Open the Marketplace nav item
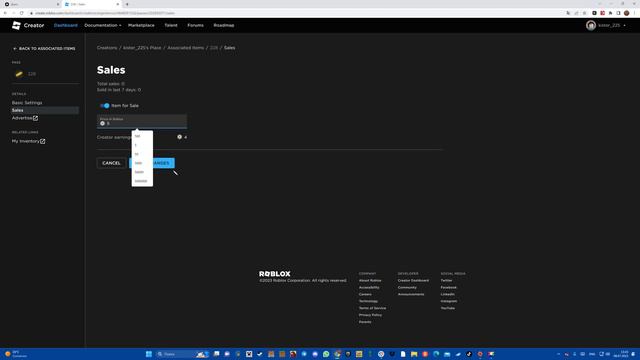Viewport: 640px width, 360px height. 141,25
